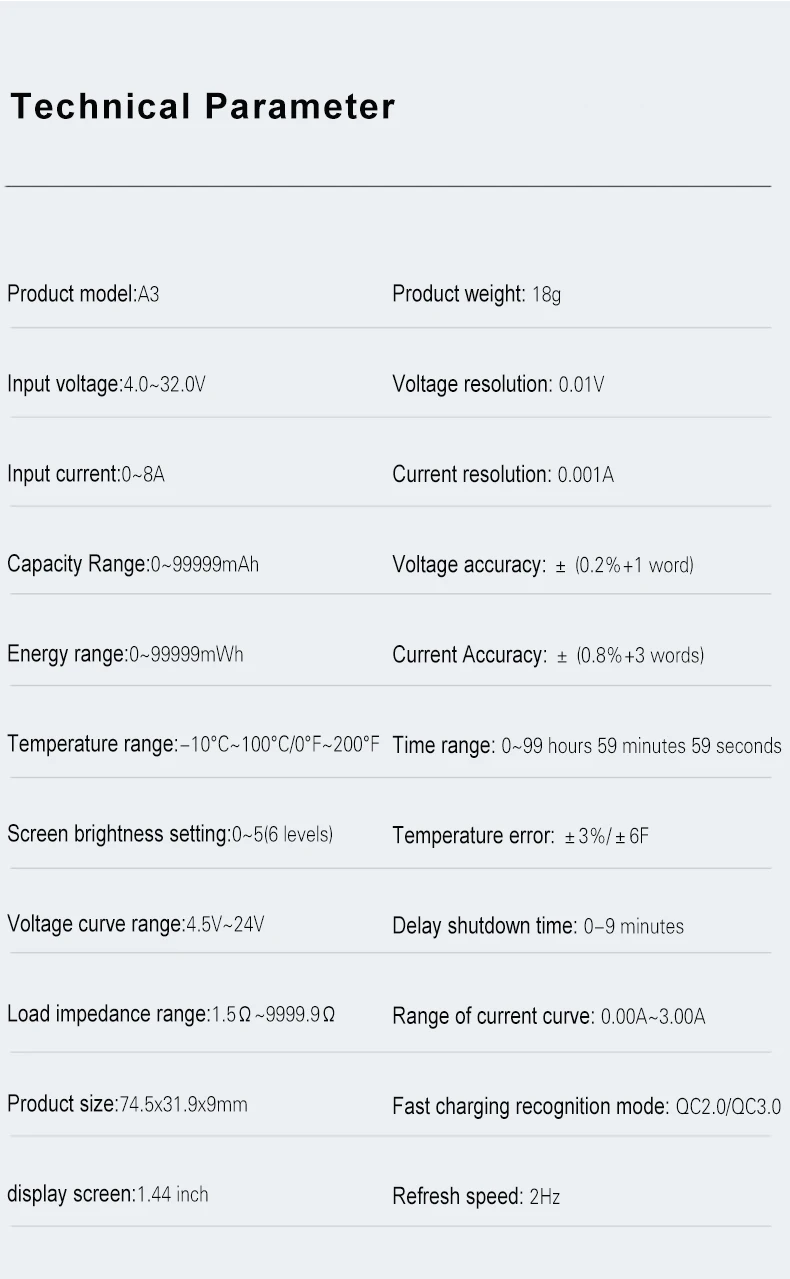Click the Technical Parameter heading
The image size is (790, 1279).
(x=203, y=106)
